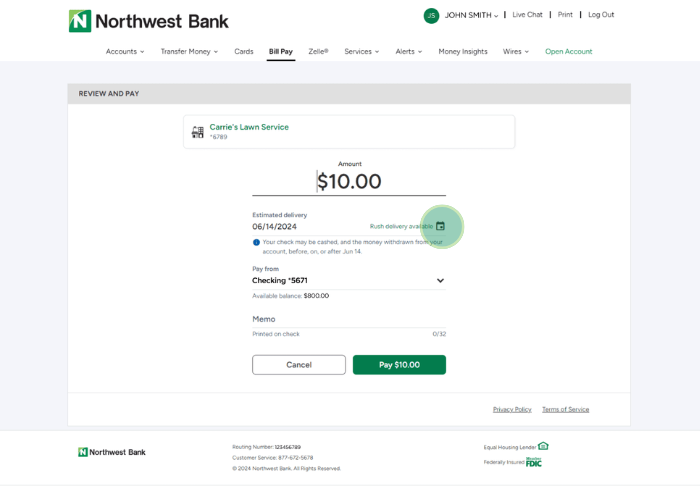Open the delivery date calendar icon

click(x=440, y=226)
